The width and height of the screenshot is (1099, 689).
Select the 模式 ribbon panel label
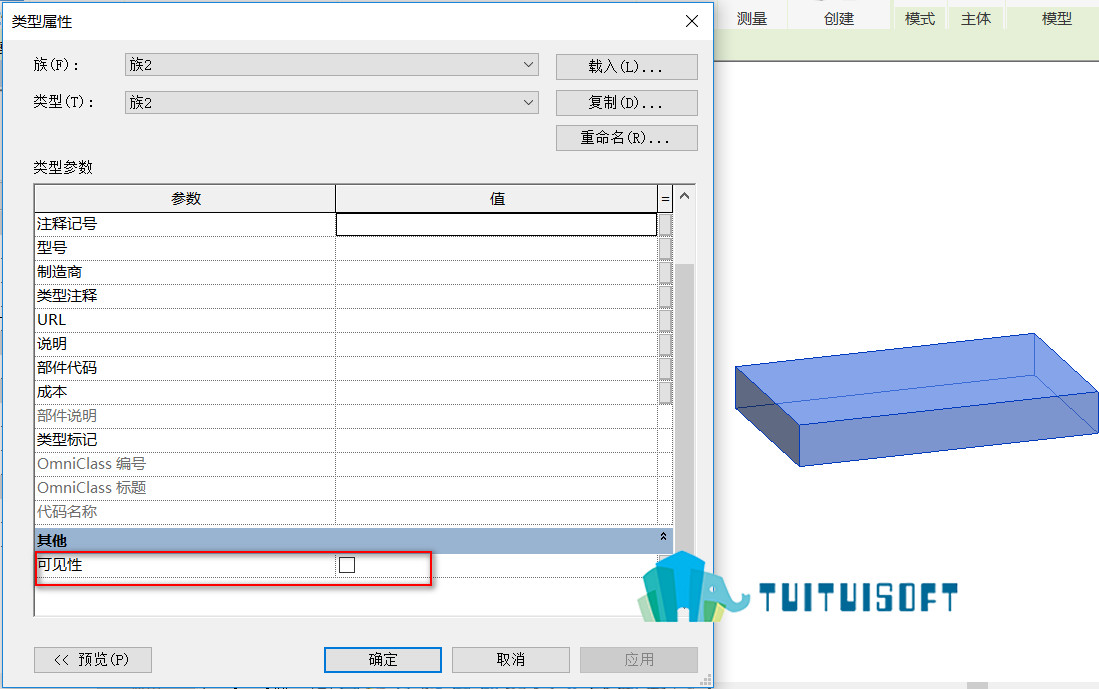coord(920,19)
